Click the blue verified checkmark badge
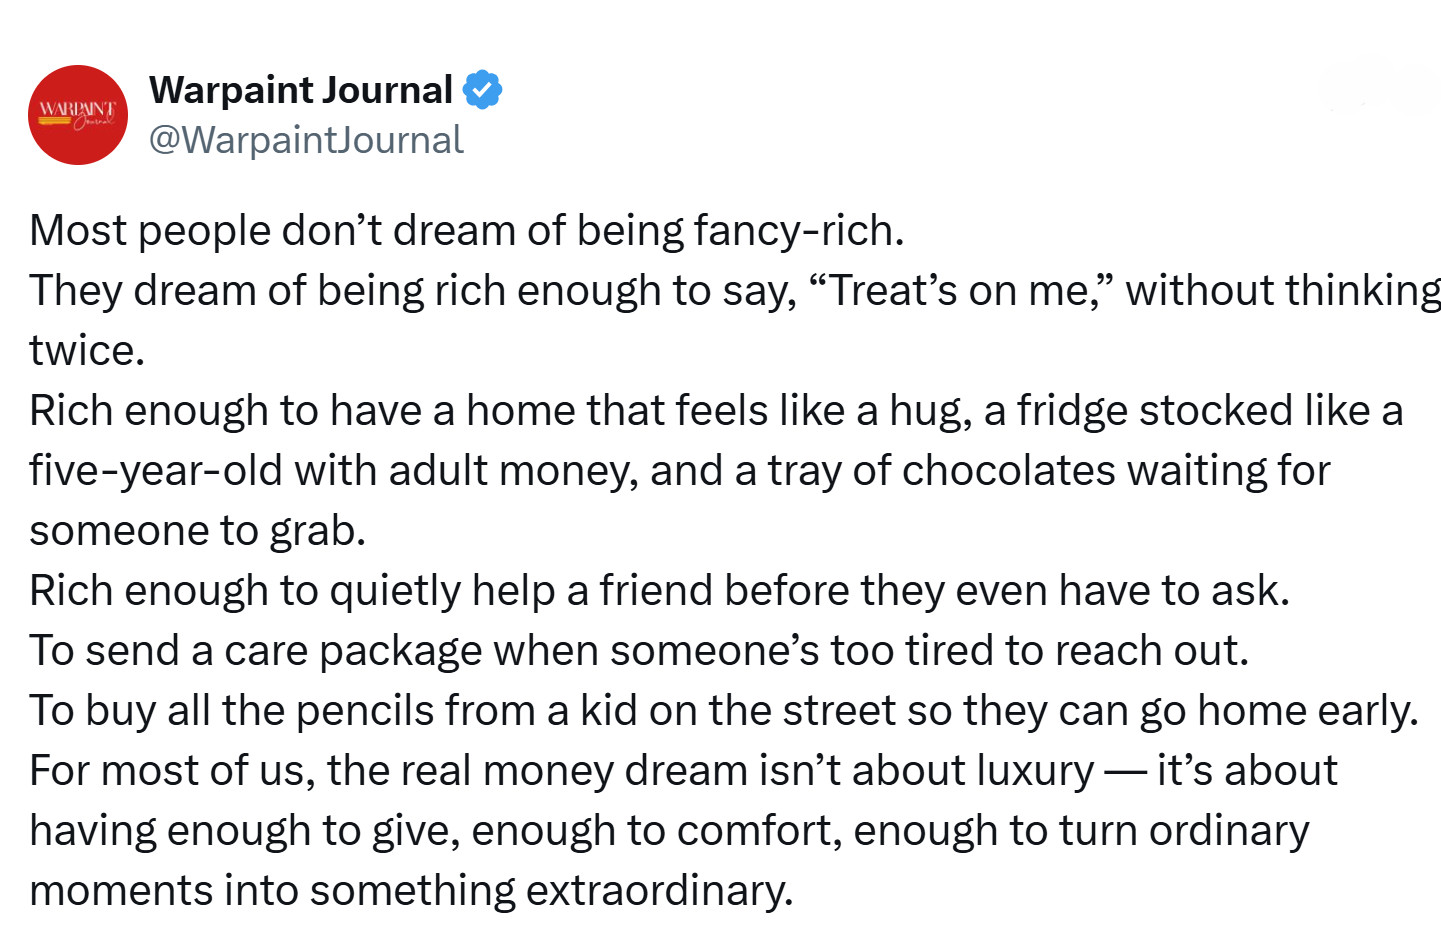Image resolution: width=1441 pixels, height=940 pixels. point(482,90)
